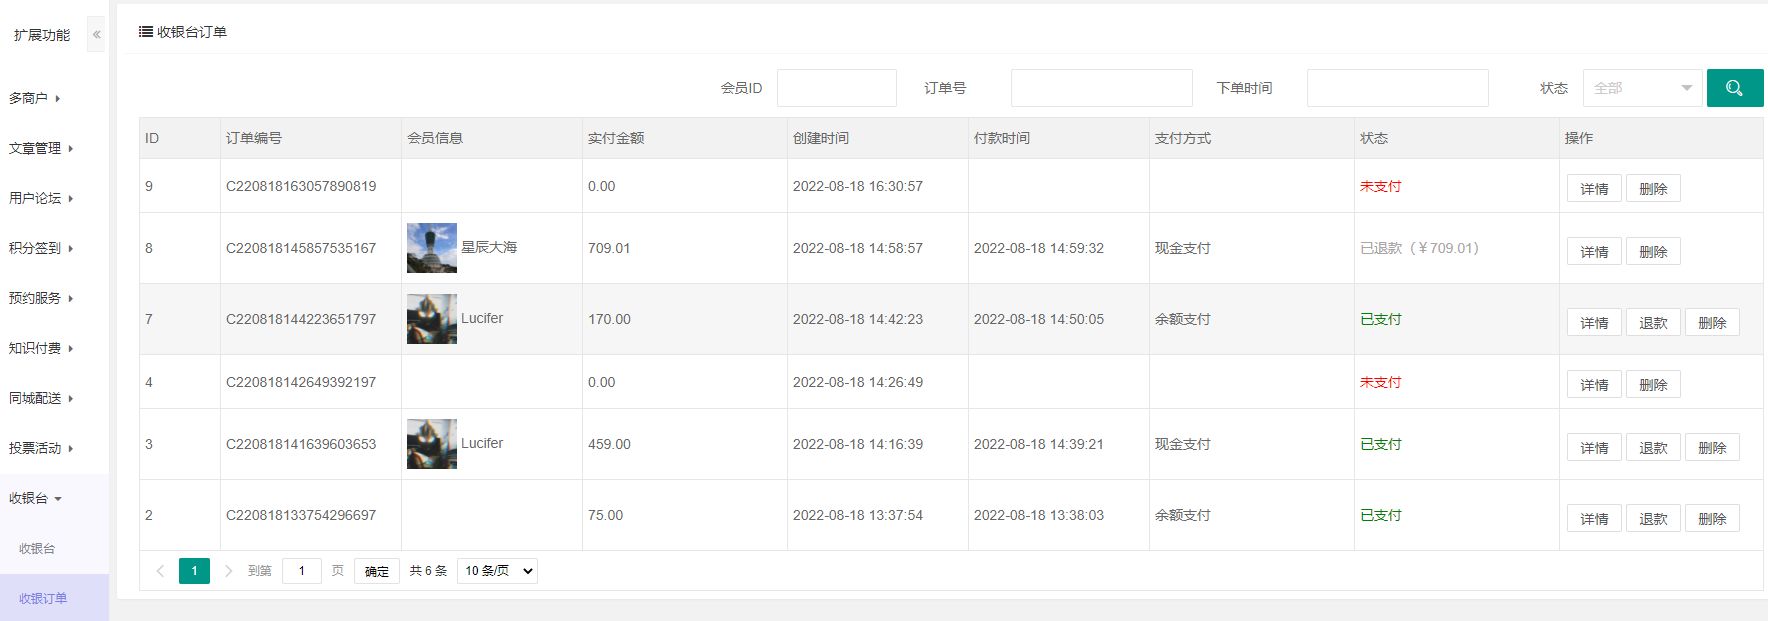Click the 订单号 search field
Screen dimensions: 1768x621
point(1101,88)
